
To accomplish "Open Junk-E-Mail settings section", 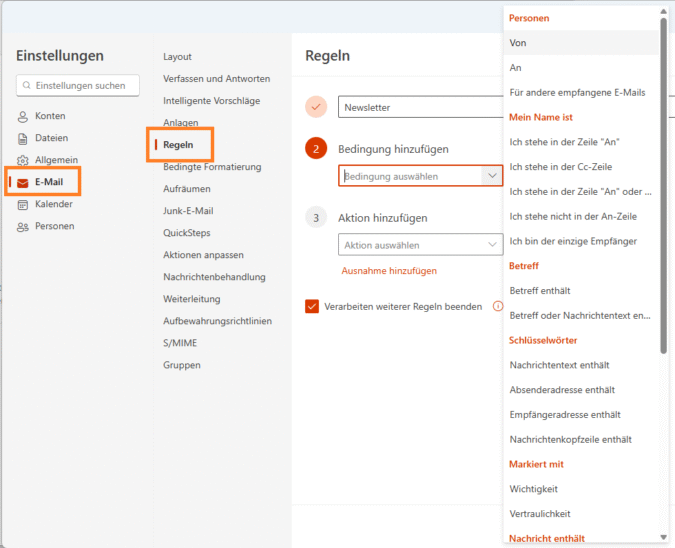I will point(188,211).
